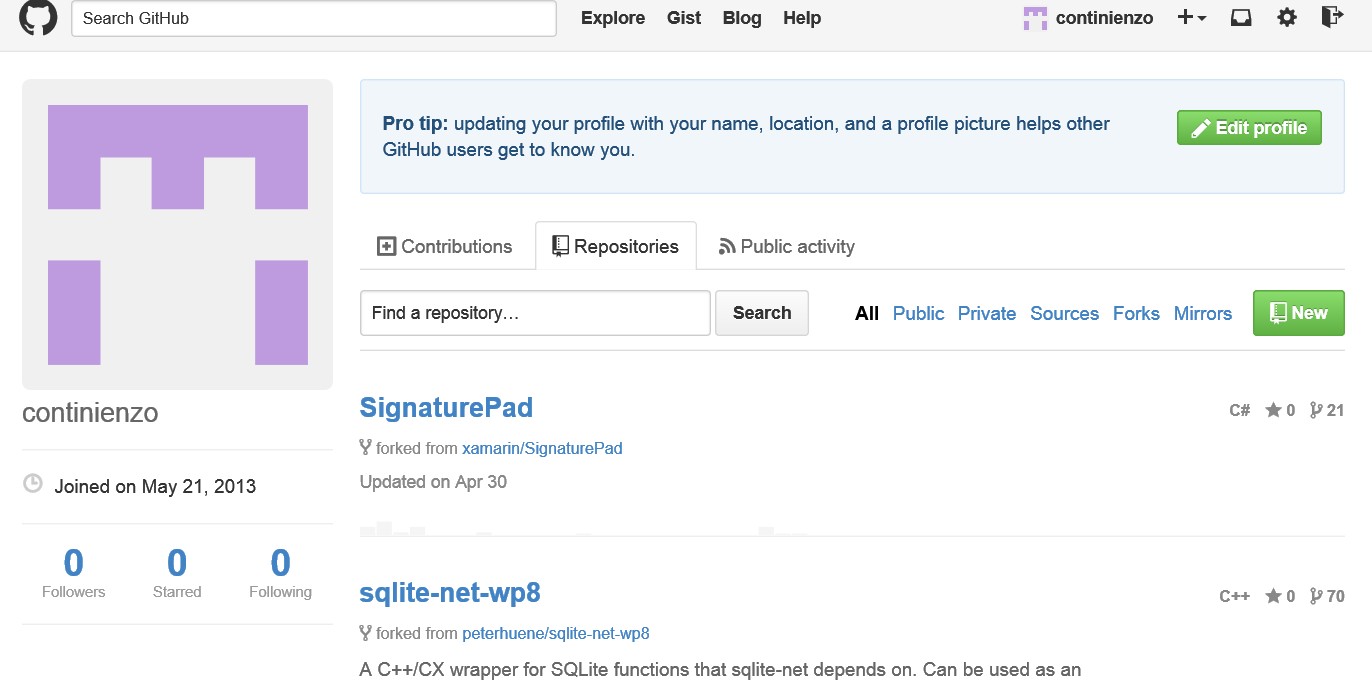Click SignaturePad's star count icon

1273,410
